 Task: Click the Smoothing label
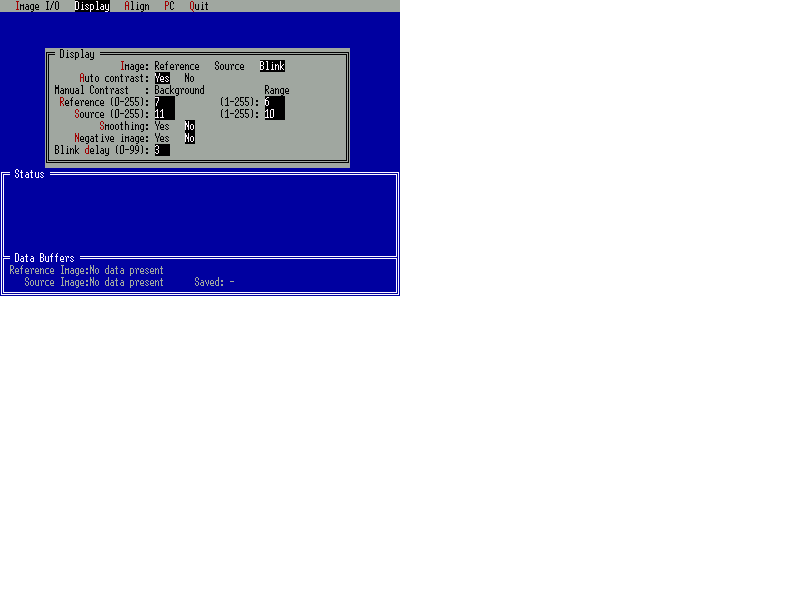click(124, 126)
